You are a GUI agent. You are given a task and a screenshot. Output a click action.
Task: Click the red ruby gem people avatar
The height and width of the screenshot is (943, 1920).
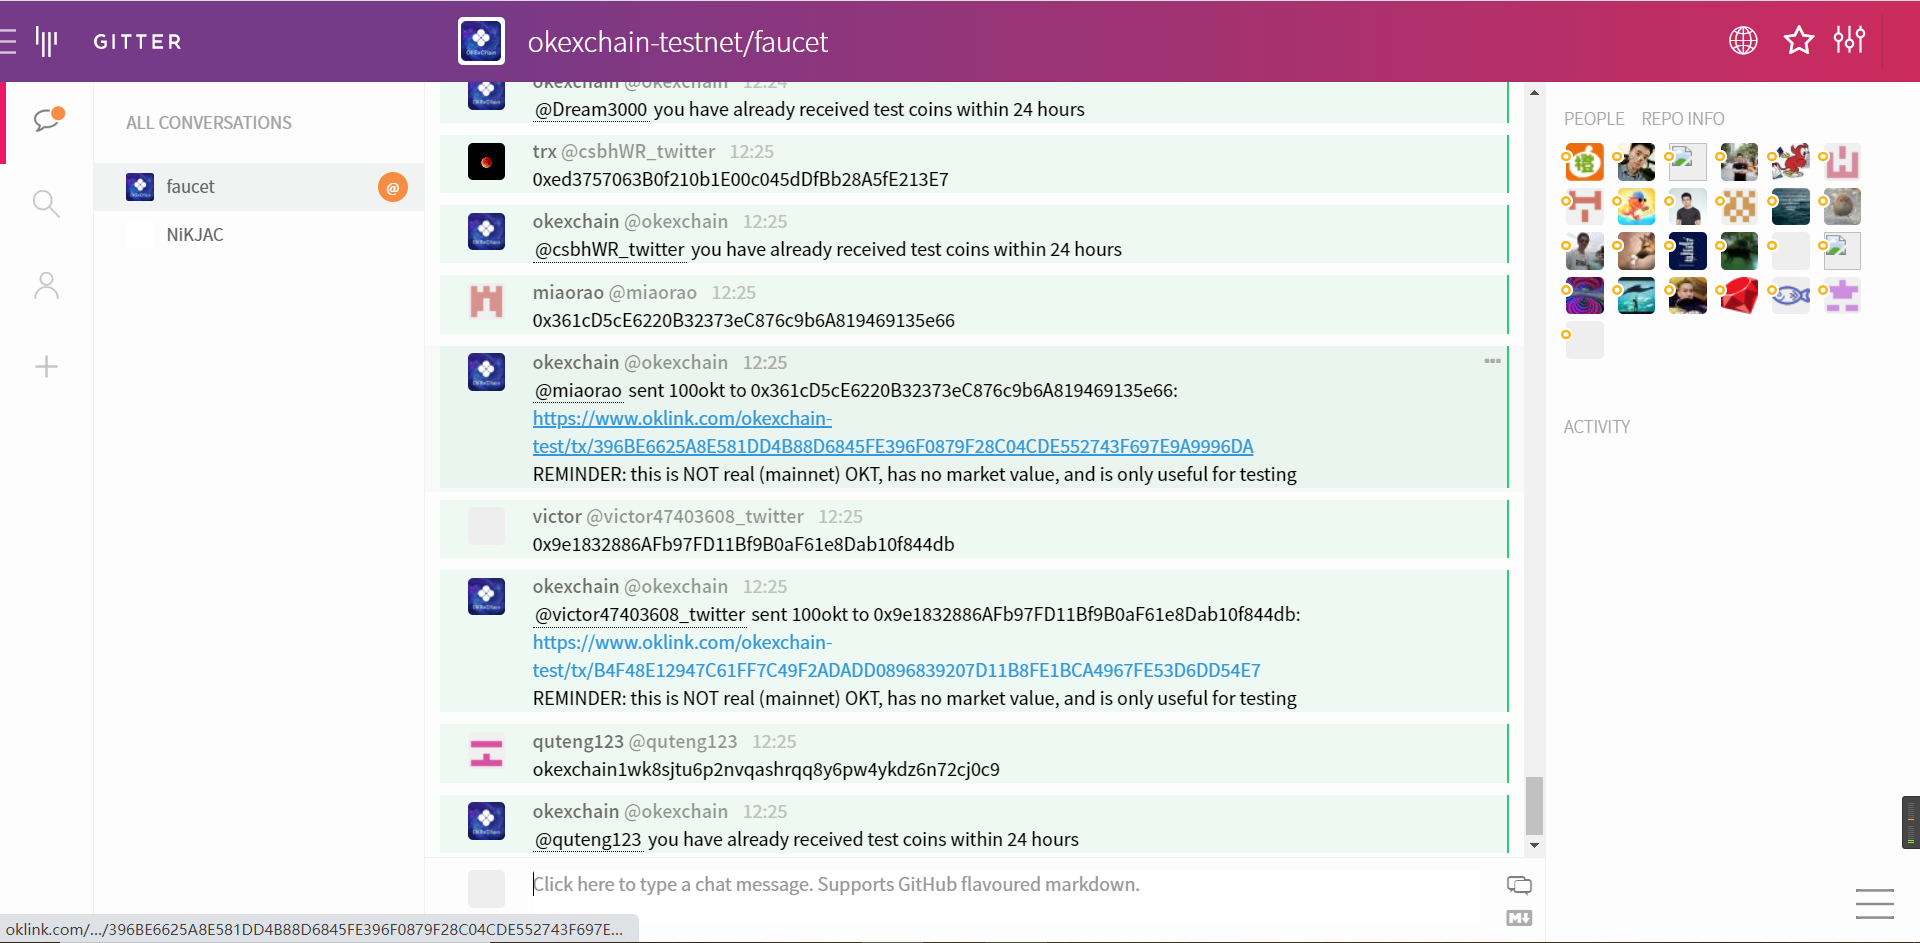1739,296
